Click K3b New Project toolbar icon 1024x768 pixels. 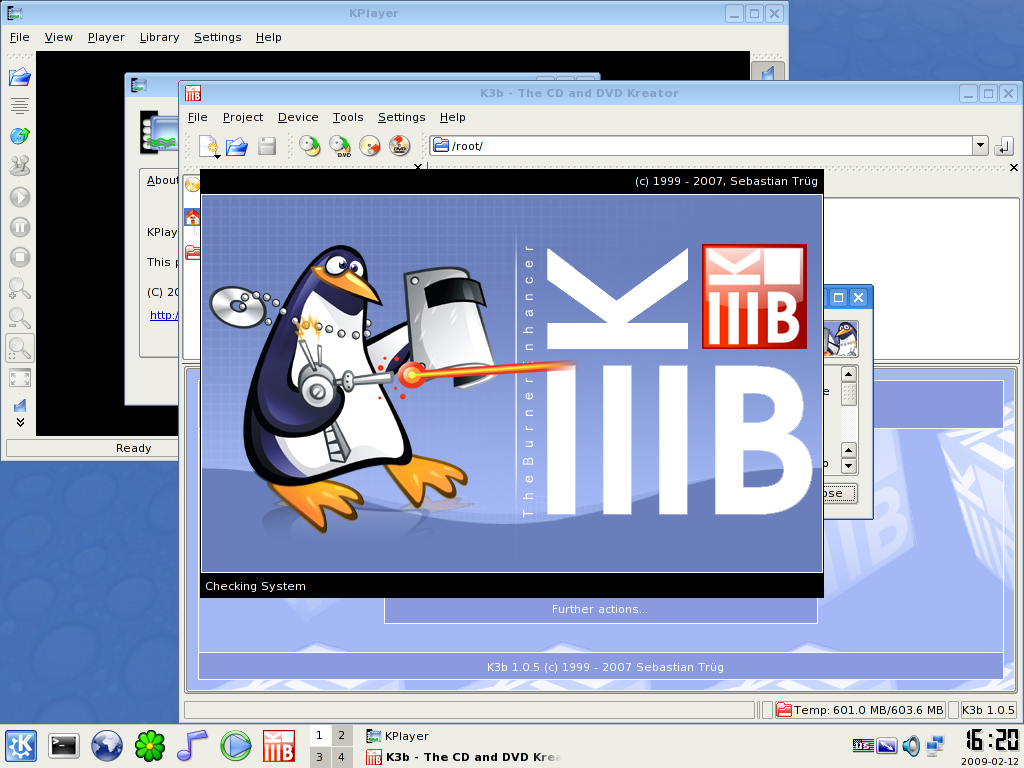[x=209, y=146]
